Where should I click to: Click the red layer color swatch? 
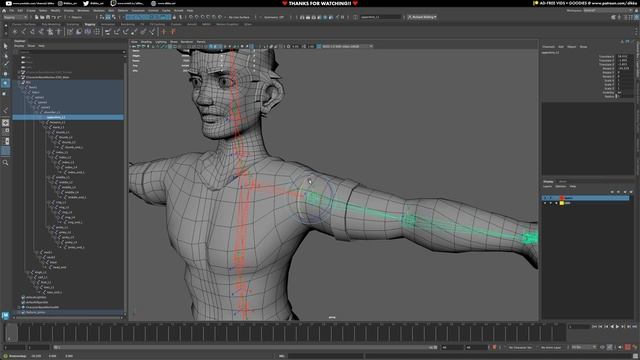click(562, 198)
